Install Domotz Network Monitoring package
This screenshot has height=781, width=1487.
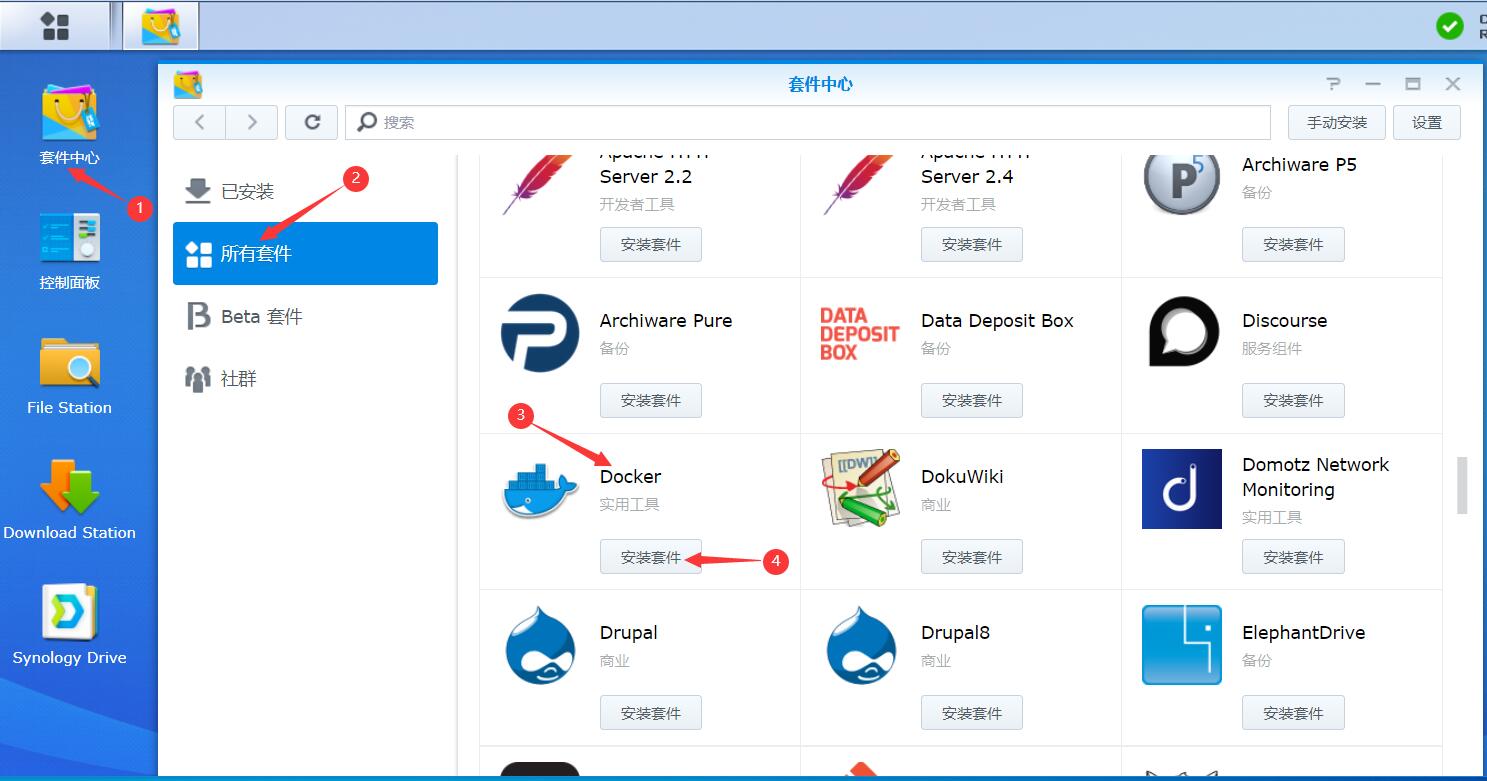tap(1293, 557)
